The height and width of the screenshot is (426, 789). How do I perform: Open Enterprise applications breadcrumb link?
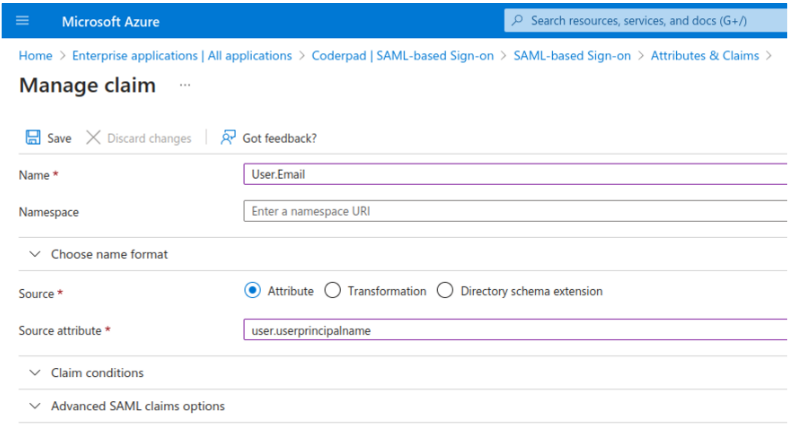point(182,56)
